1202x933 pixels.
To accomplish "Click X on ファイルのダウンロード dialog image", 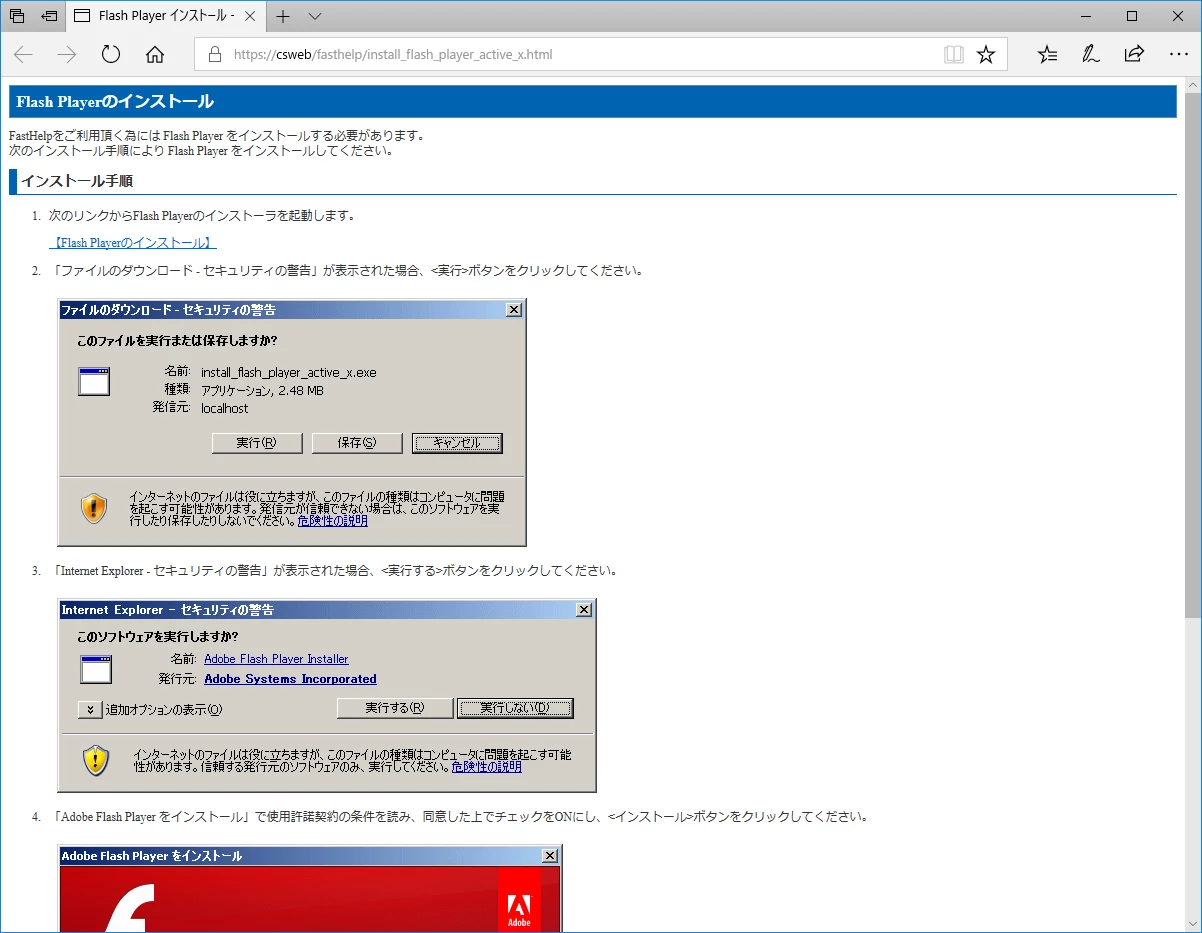I will 514,310.
